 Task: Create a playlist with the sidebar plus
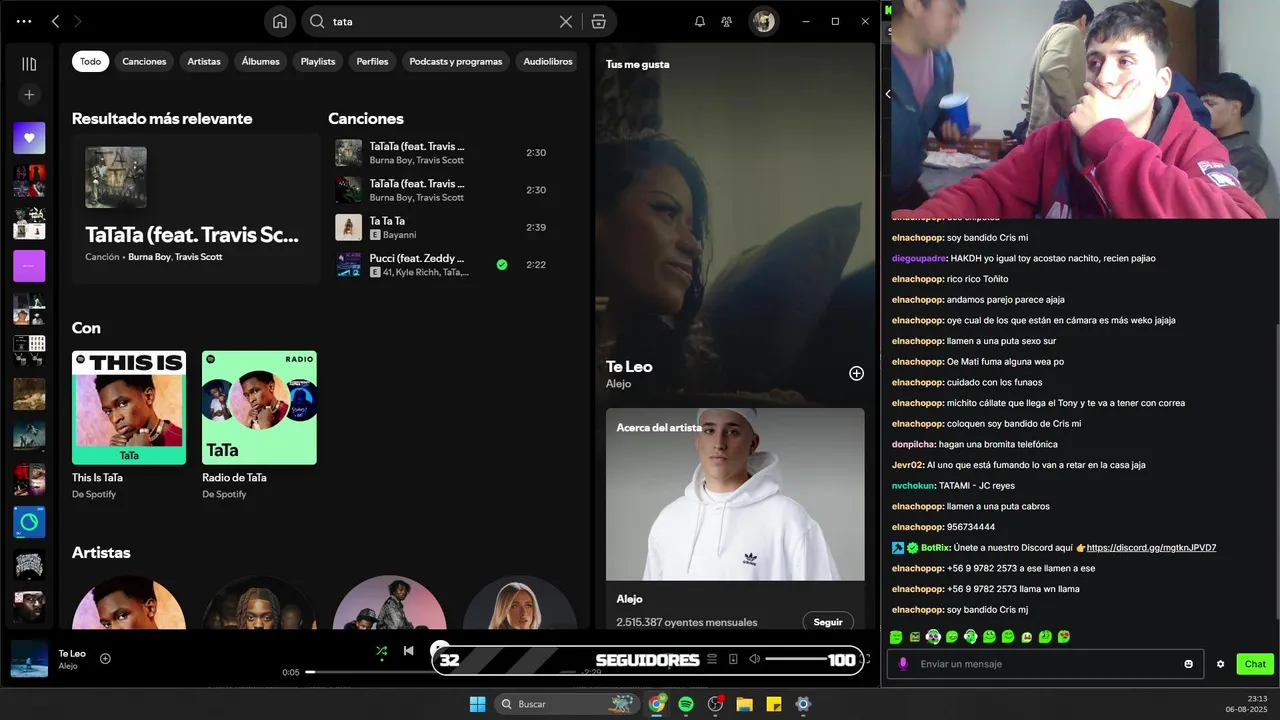tap(29, 95)
